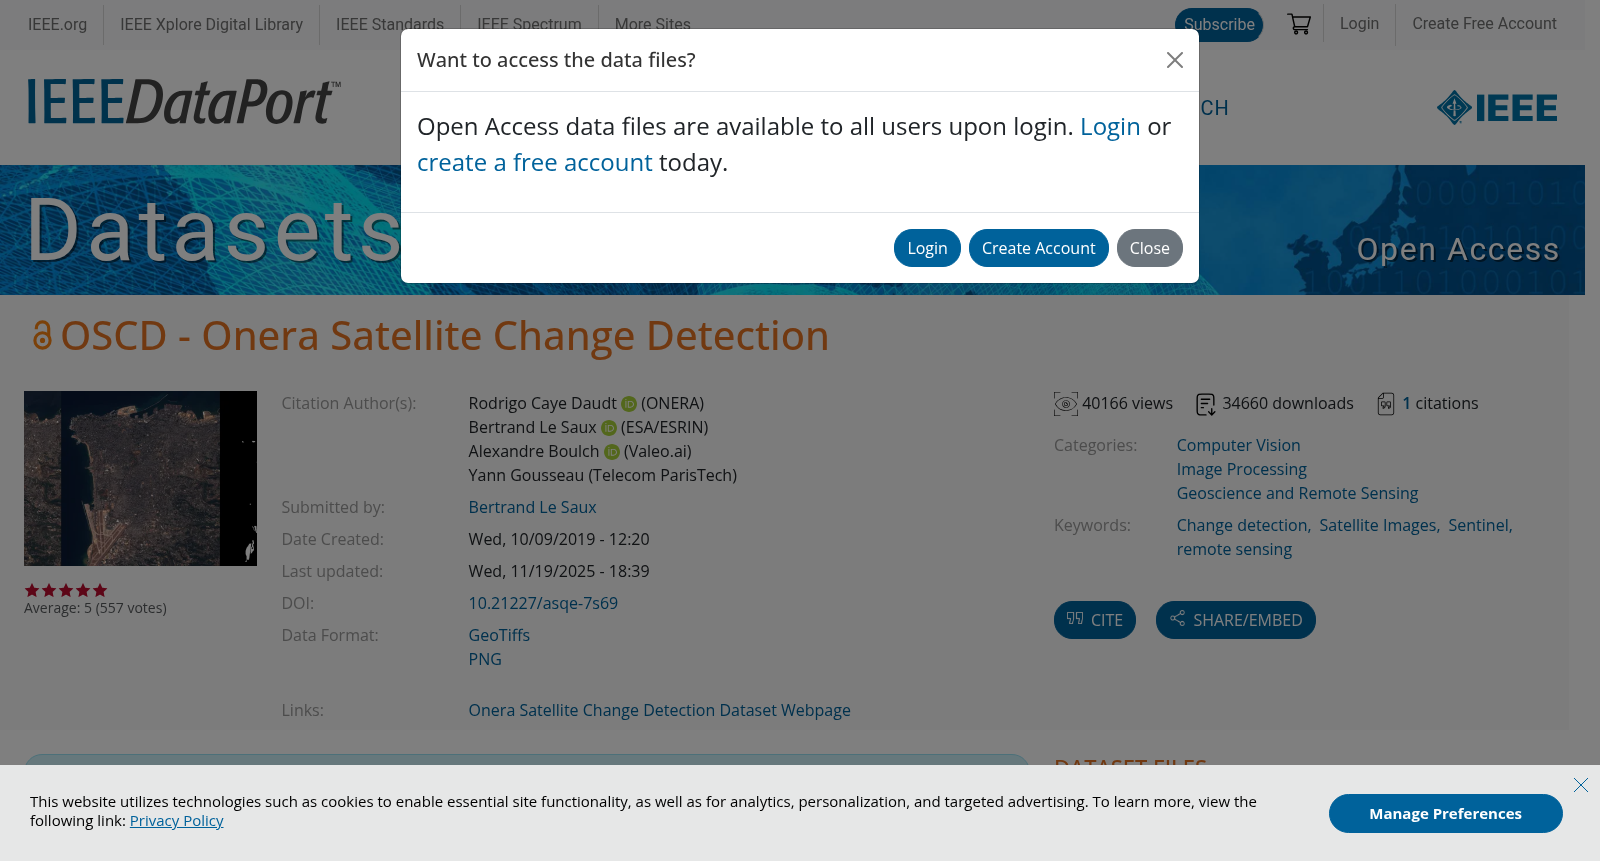1600x861 pixels.
Task: Open Bertrand Le Saux's ORCID icon
Action: [609, 428]
